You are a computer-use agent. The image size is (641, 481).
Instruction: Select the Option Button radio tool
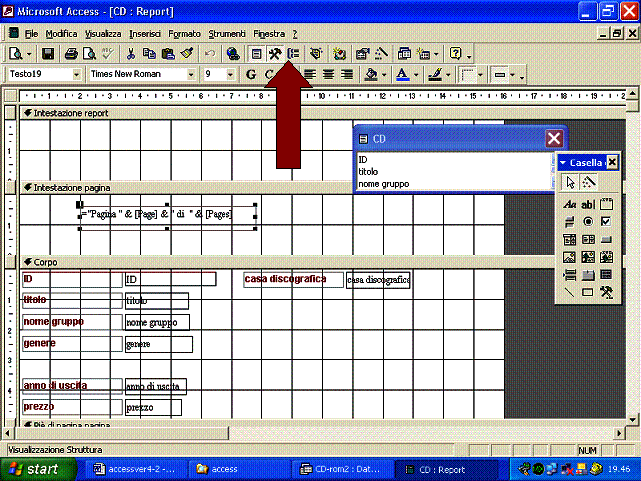588,221
